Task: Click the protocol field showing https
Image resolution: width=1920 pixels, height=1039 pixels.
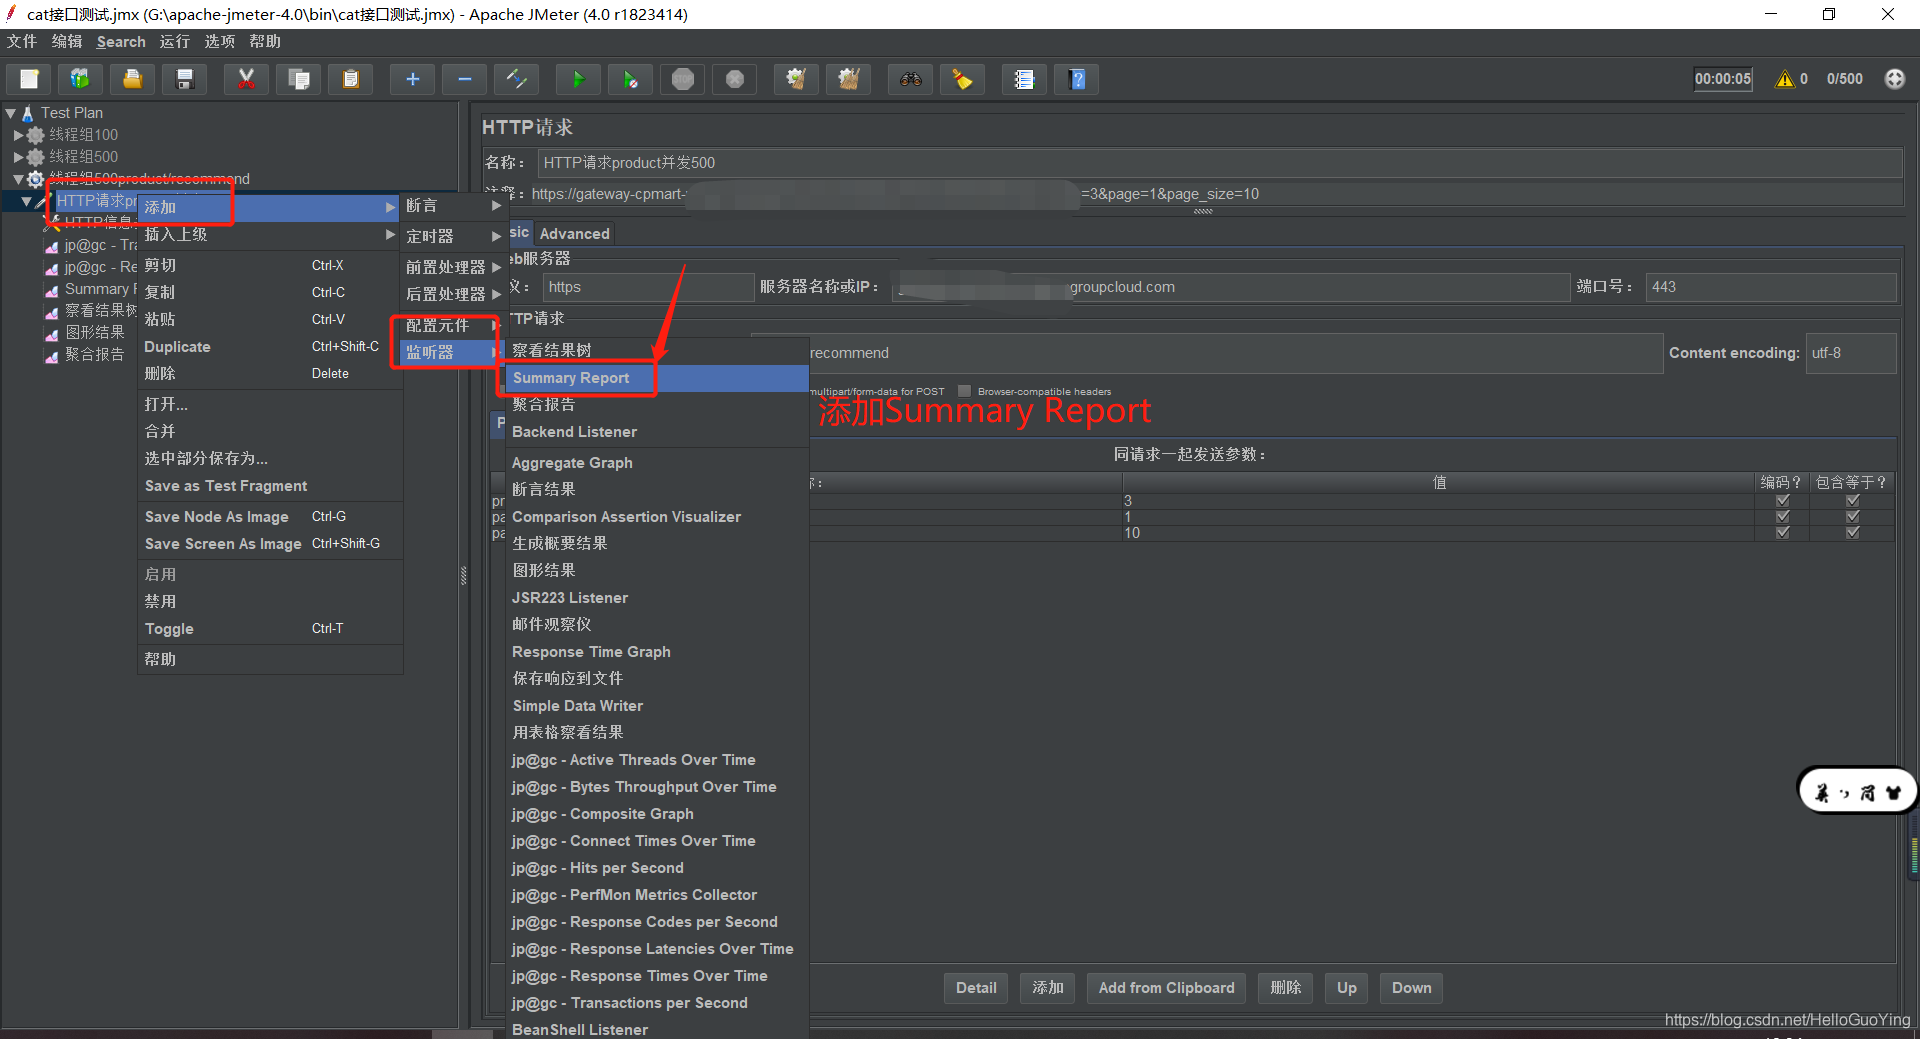Action: 648,287
